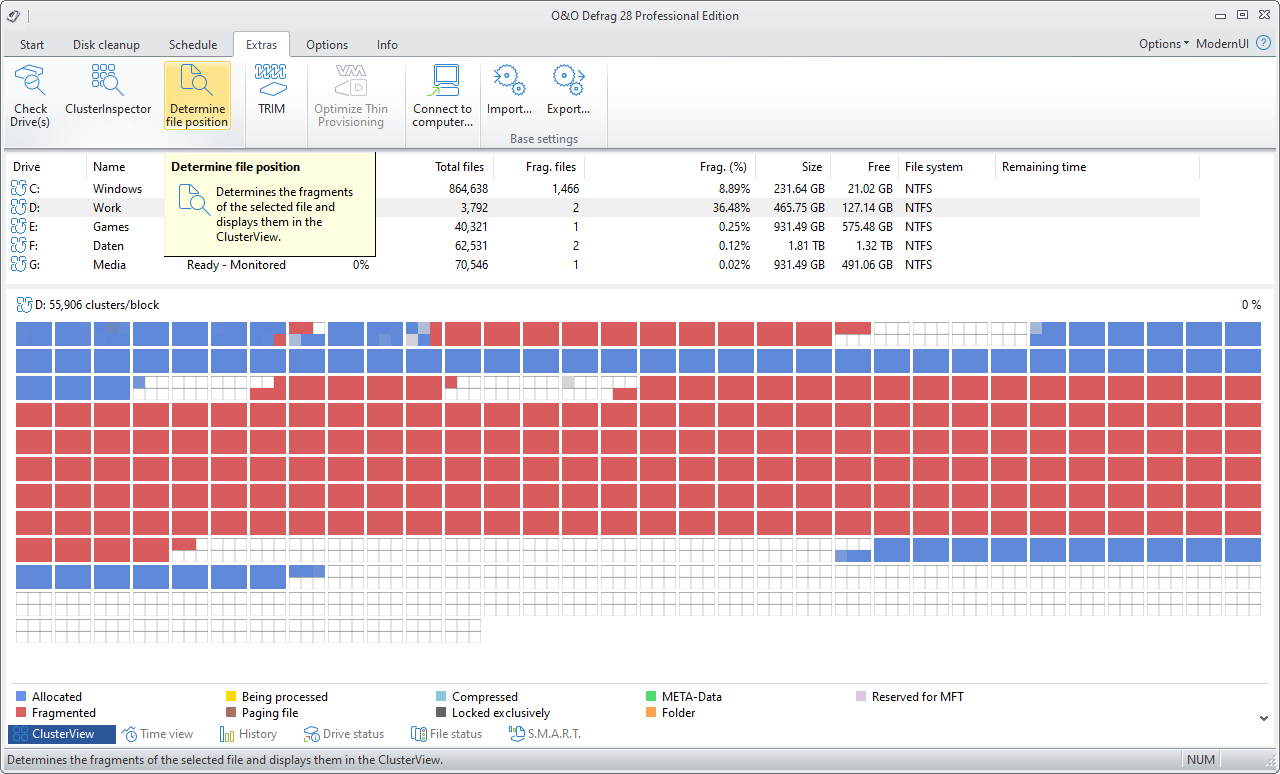The image size is (1280, 774).
Task: Expand the Options dropdown at top right
Action: 1164,44
